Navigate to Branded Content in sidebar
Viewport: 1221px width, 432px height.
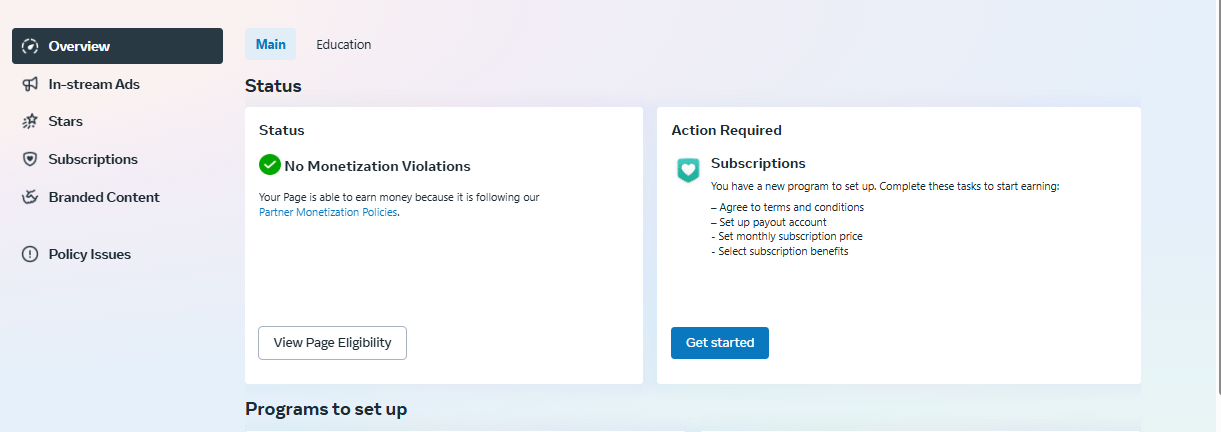tap(117, 197)
